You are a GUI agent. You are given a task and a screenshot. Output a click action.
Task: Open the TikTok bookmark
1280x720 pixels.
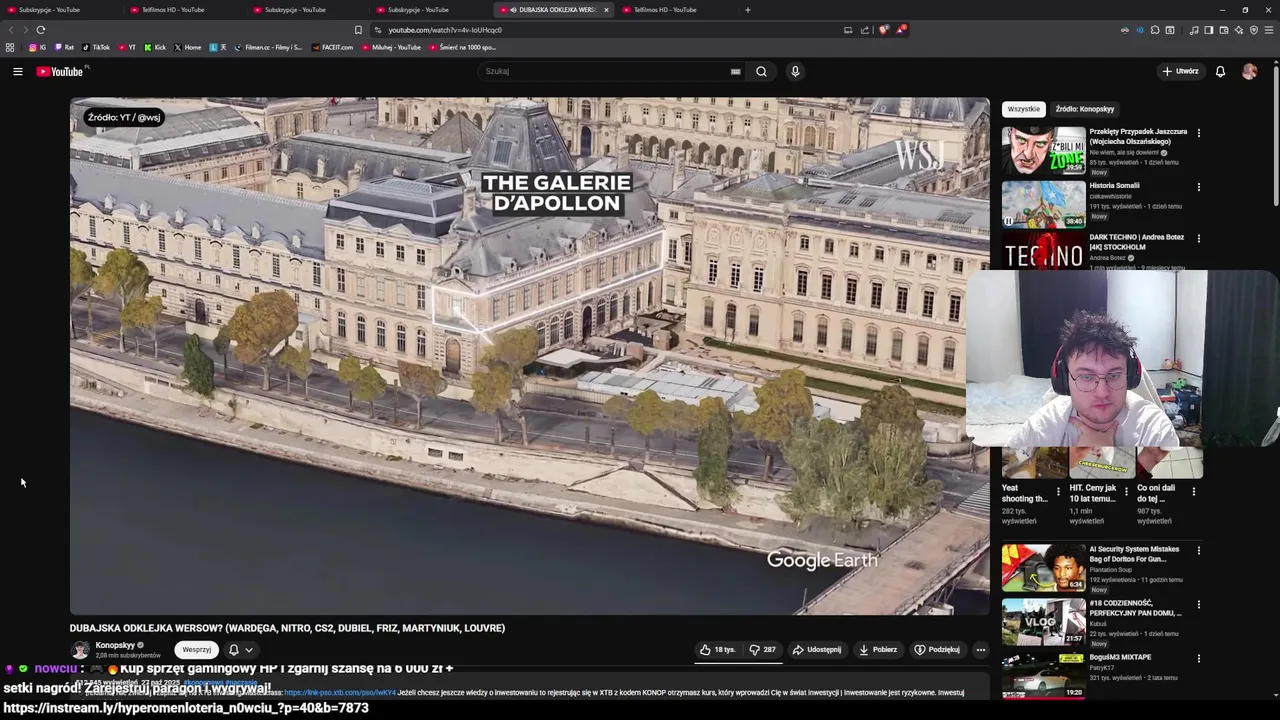click(96, 47)
